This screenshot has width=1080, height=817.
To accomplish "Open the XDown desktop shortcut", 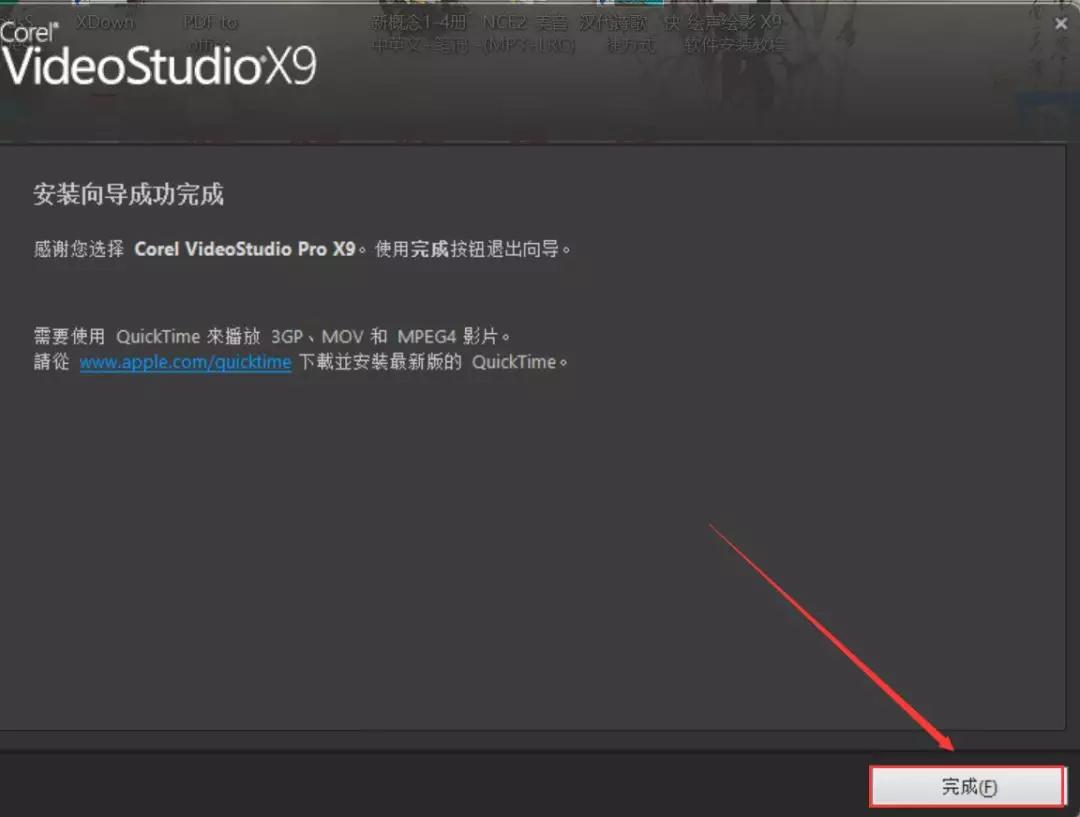I will pos(104,22).
